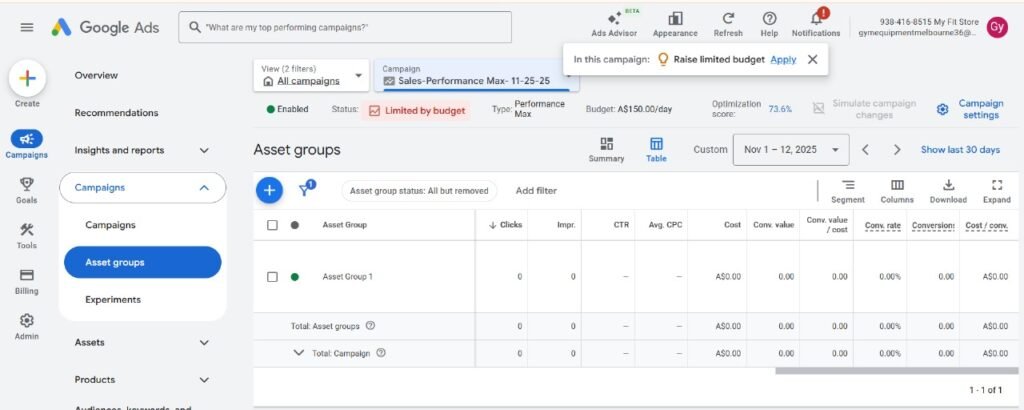Open the Overview page
The image size is (1024, 410).
(96, 75)
